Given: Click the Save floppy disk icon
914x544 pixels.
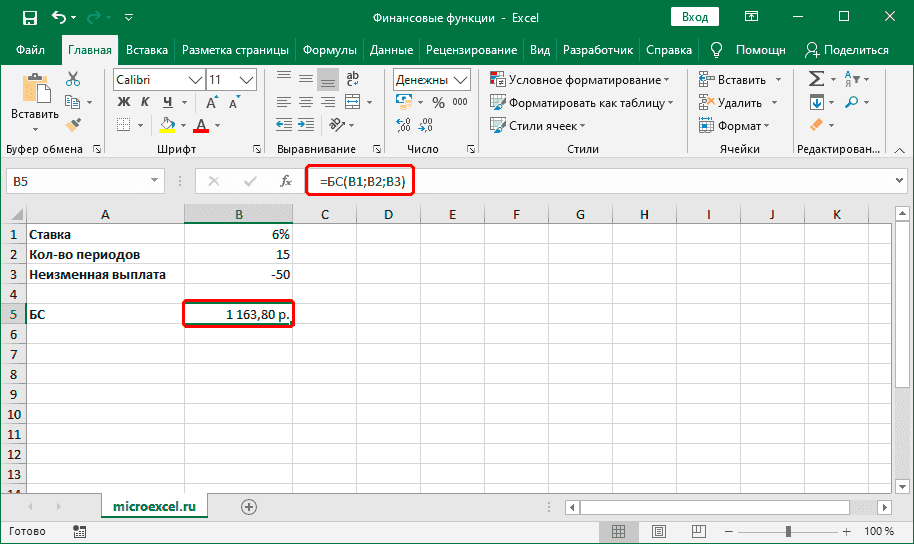Looking at the screenshot, I should tap(29, 18).
